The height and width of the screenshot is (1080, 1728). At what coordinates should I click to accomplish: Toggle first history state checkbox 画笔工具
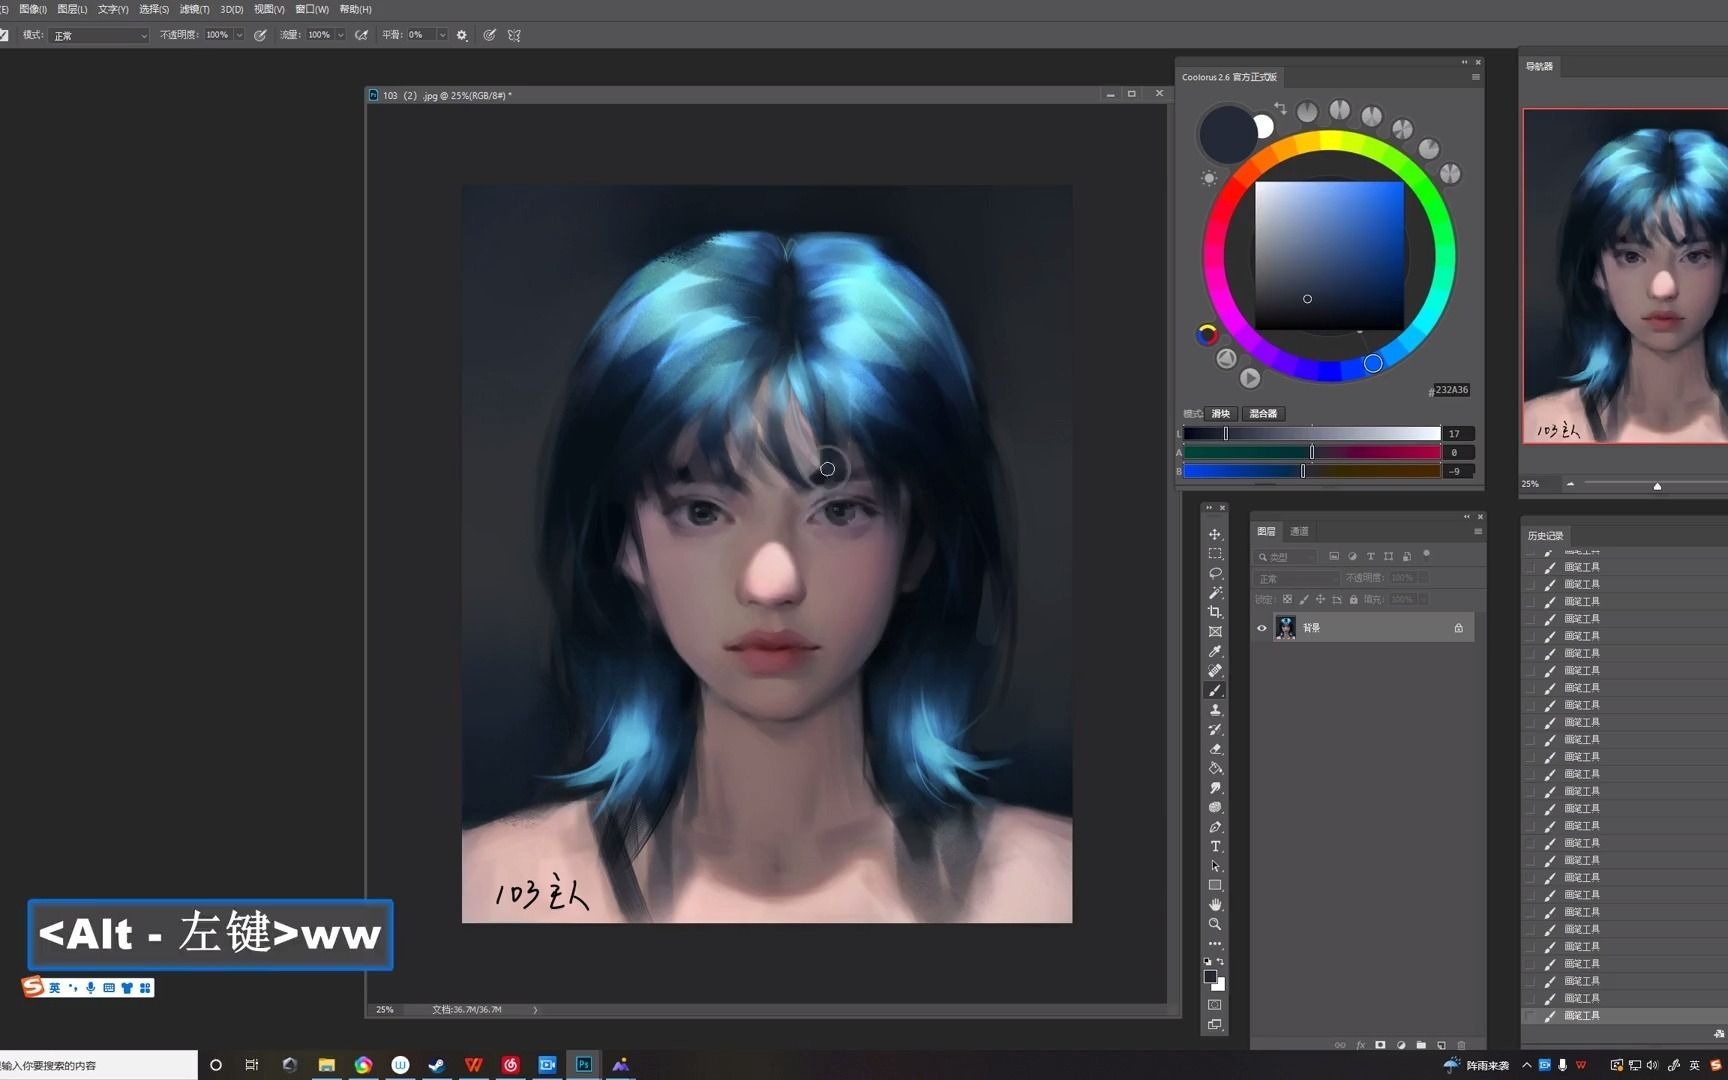coord(1530,567)
